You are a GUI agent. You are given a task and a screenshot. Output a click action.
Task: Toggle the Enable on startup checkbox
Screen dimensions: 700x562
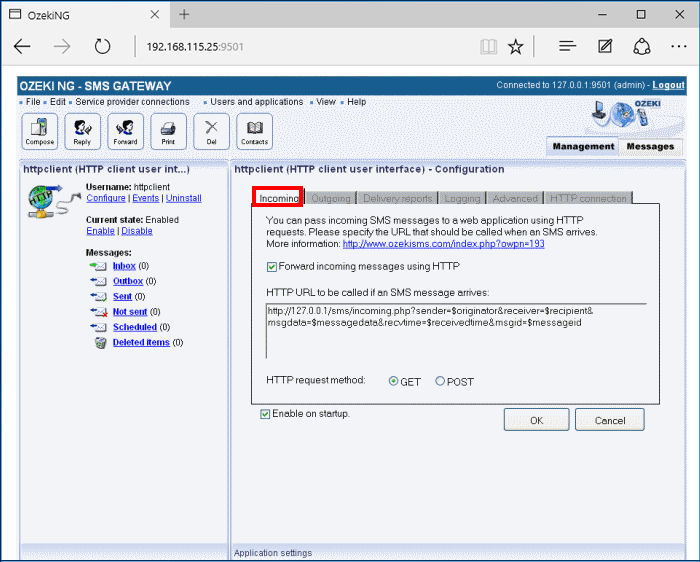(265, 413)
